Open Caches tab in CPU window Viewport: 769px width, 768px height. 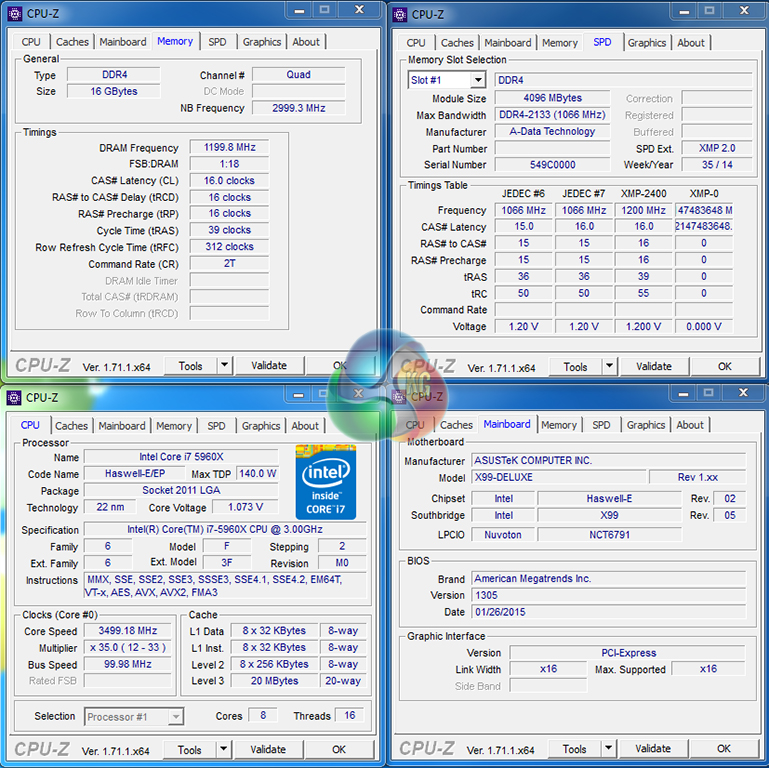coord(71,426)
